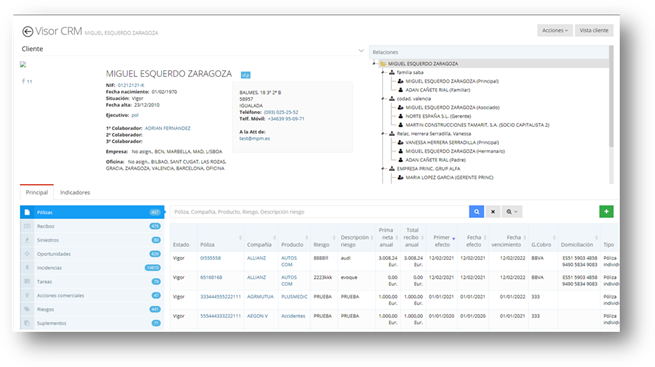Open the Siniestros sidebar section
The image size is (655, 367).
[x=91, y=240]
